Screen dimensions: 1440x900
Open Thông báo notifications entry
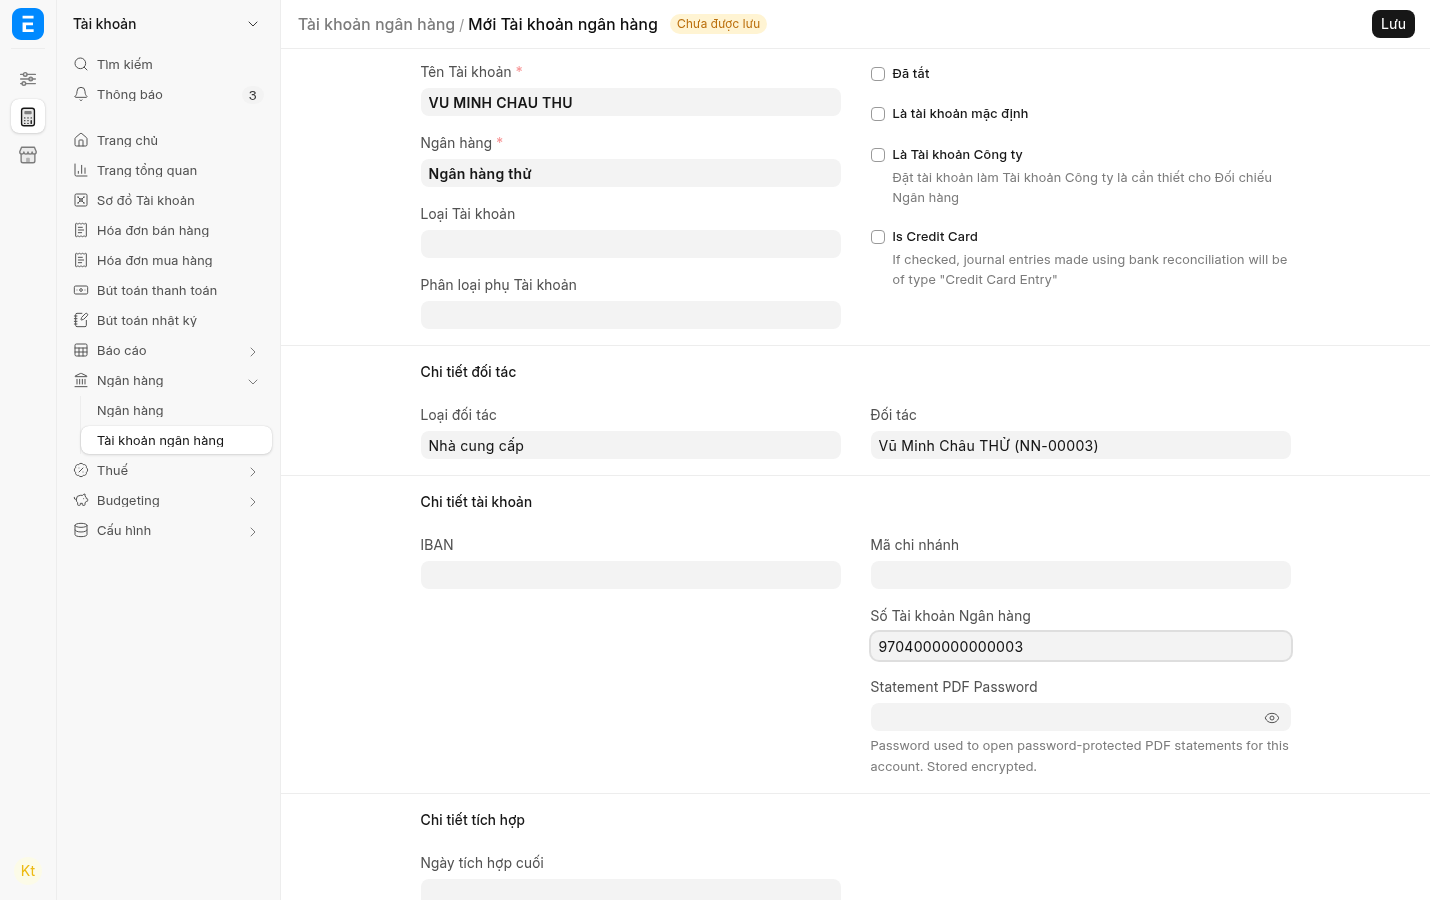(x=168, y=94)
